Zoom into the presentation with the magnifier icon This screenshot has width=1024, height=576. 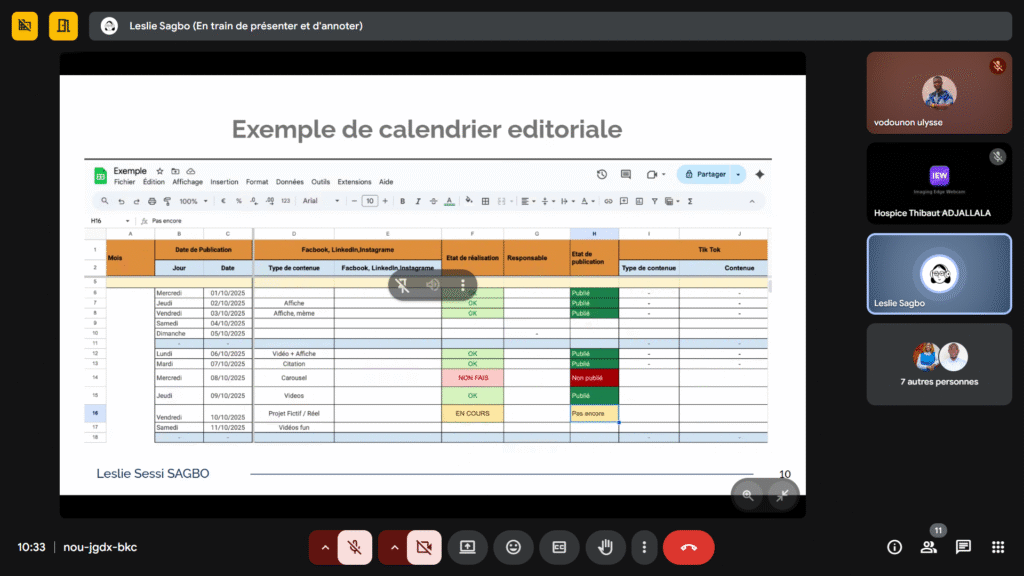click(748, 495)
